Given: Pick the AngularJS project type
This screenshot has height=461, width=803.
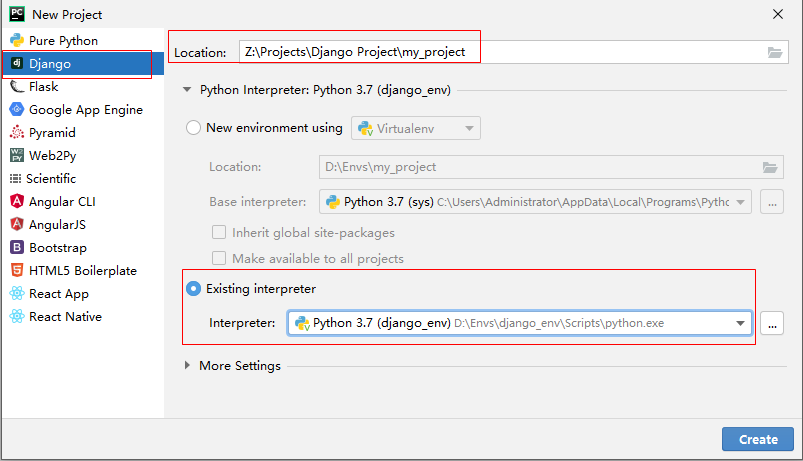Looking at the screenshot, I should pos(82,225).
